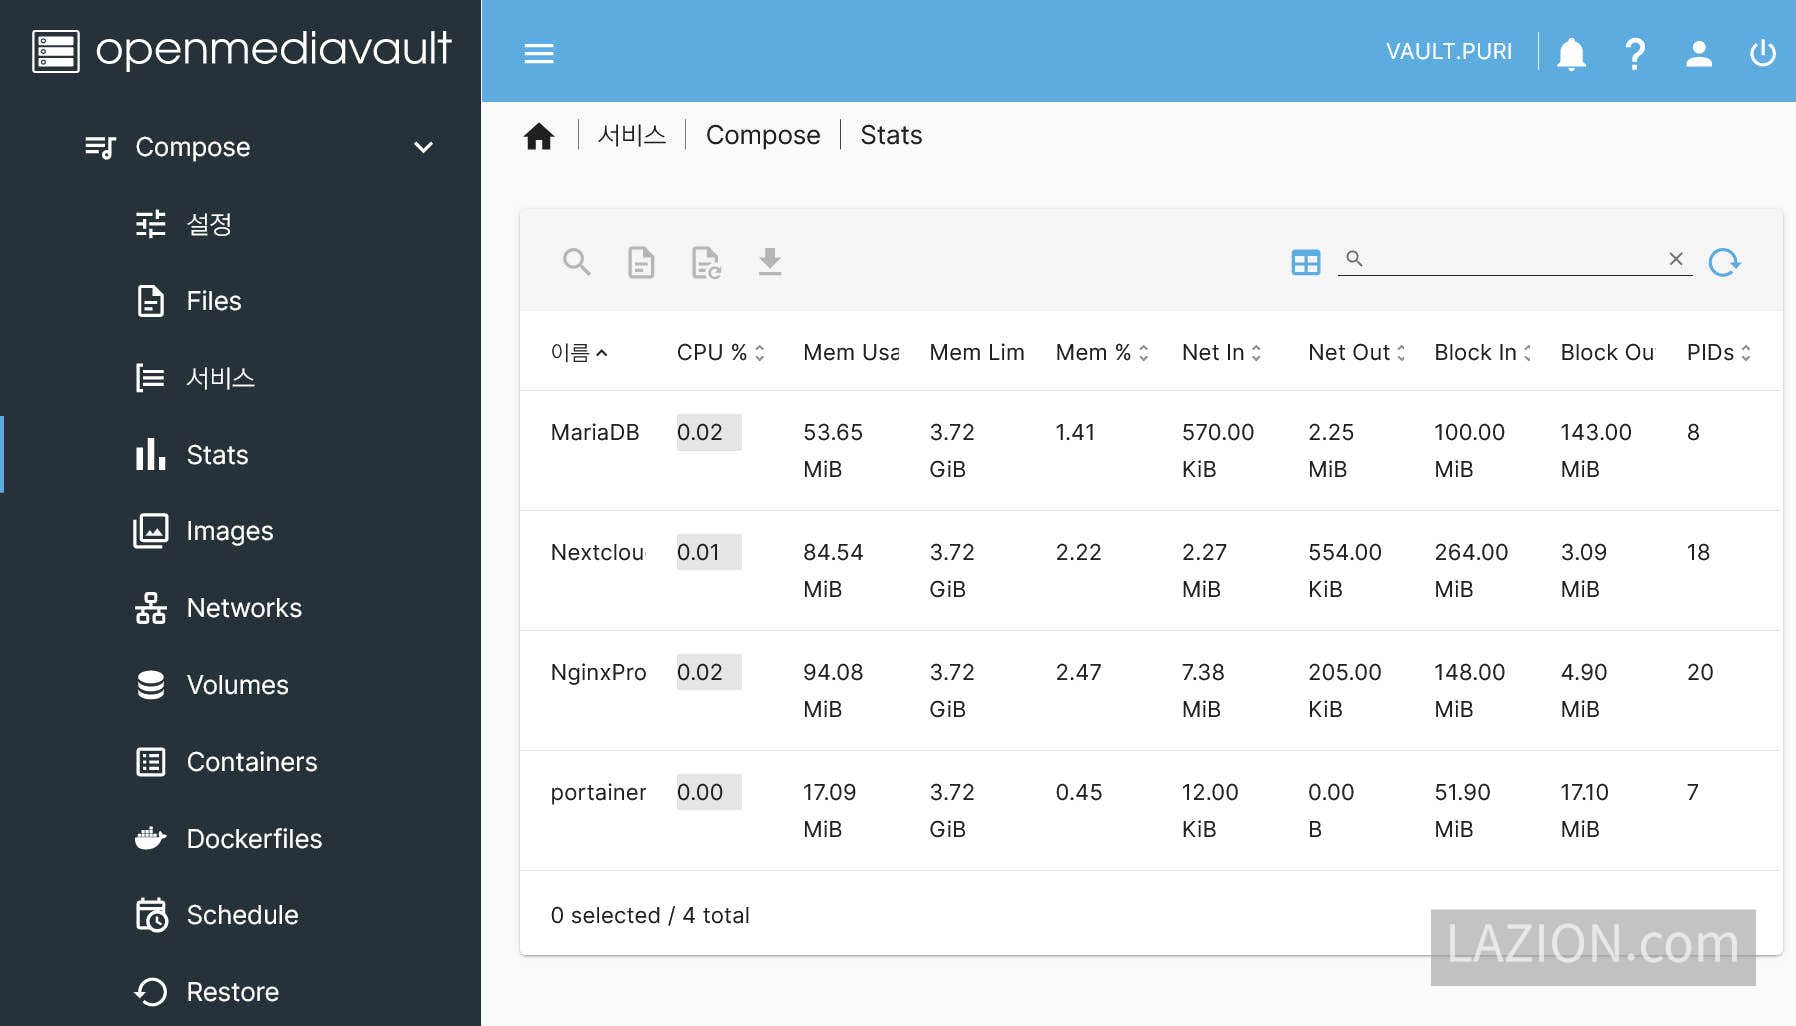Click the document refresh toolbar icon
Screen dimensions: 1796x1026
tap(706, 262)
